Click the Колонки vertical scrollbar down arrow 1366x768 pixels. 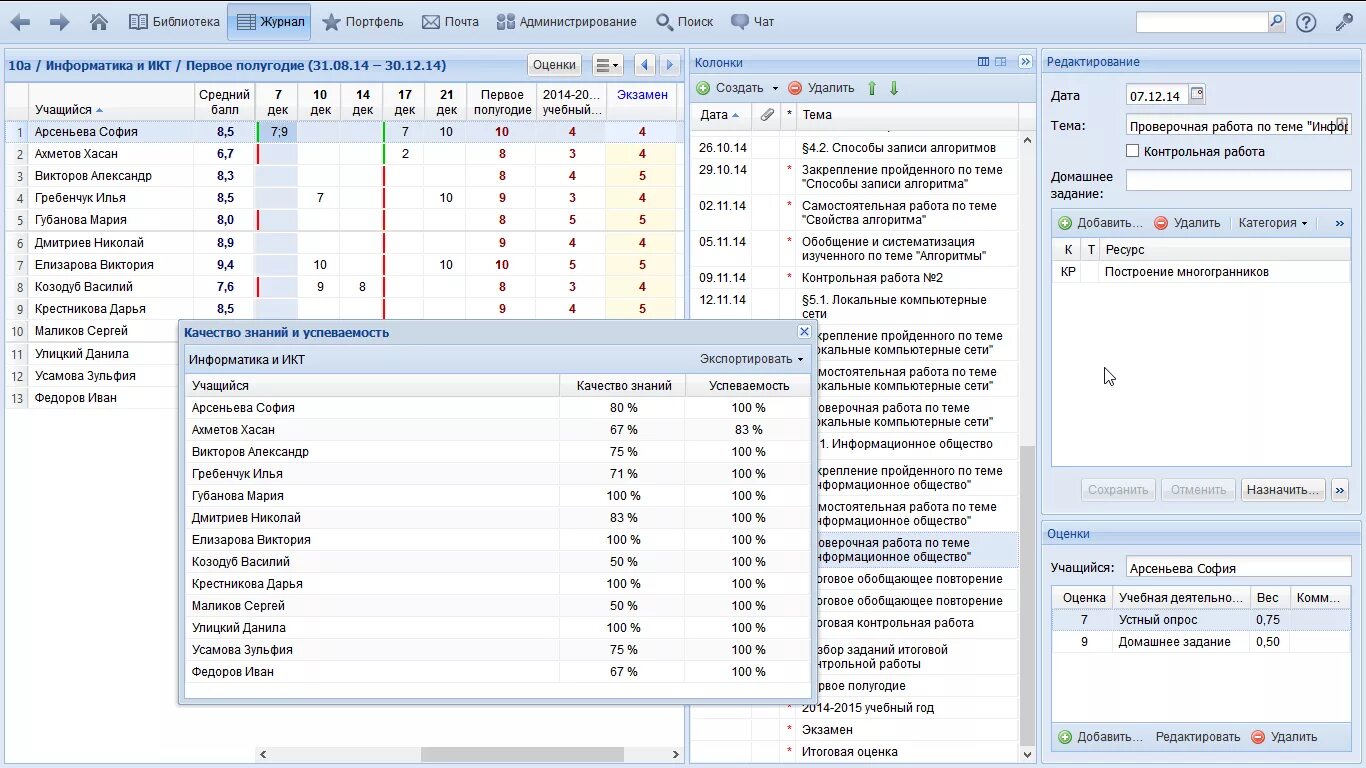tap(1027, 755)
